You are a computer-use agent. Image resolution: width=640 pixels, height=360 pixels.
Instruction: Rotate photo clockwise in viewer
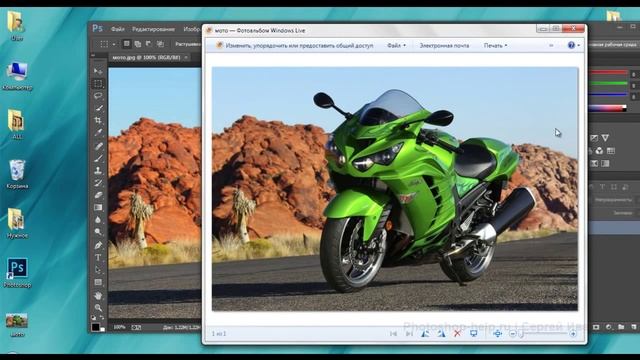(x=441, y=333)
